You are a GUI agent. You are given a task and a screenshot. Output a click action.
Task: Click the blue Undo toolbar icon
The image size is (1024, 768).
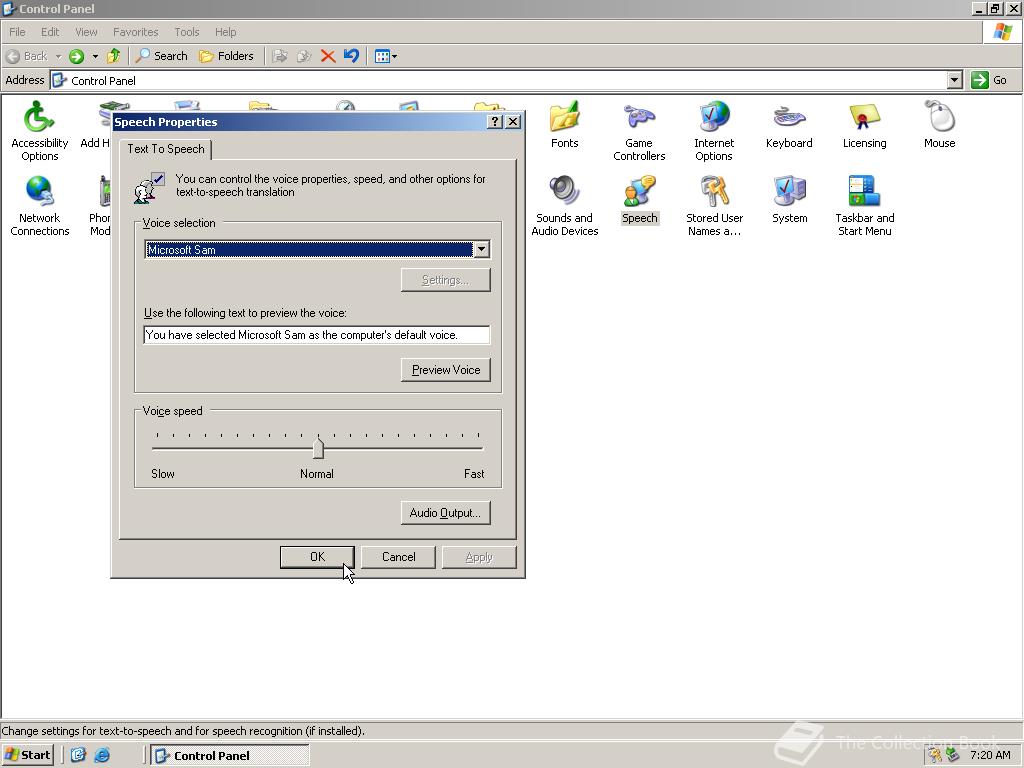pos(351,56)
